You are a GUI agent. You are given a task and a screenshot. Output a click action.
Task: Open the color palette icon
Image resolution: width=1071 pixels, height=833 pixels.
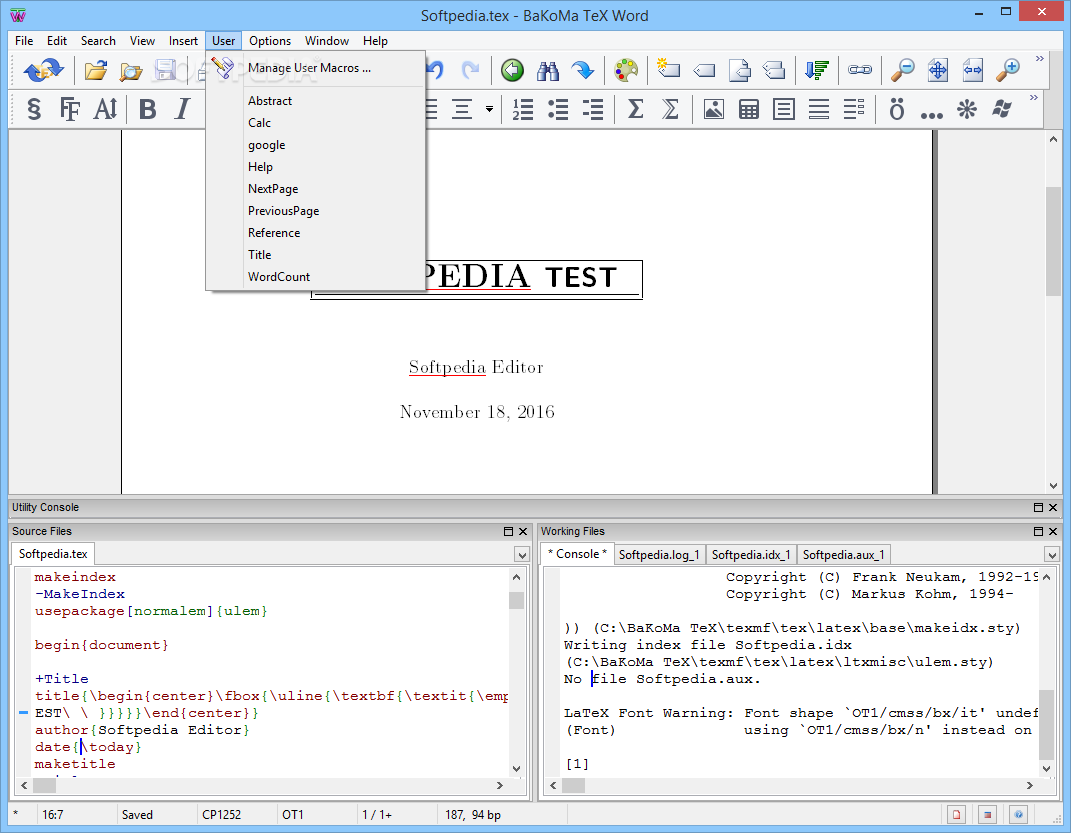(x=625, y=70)
